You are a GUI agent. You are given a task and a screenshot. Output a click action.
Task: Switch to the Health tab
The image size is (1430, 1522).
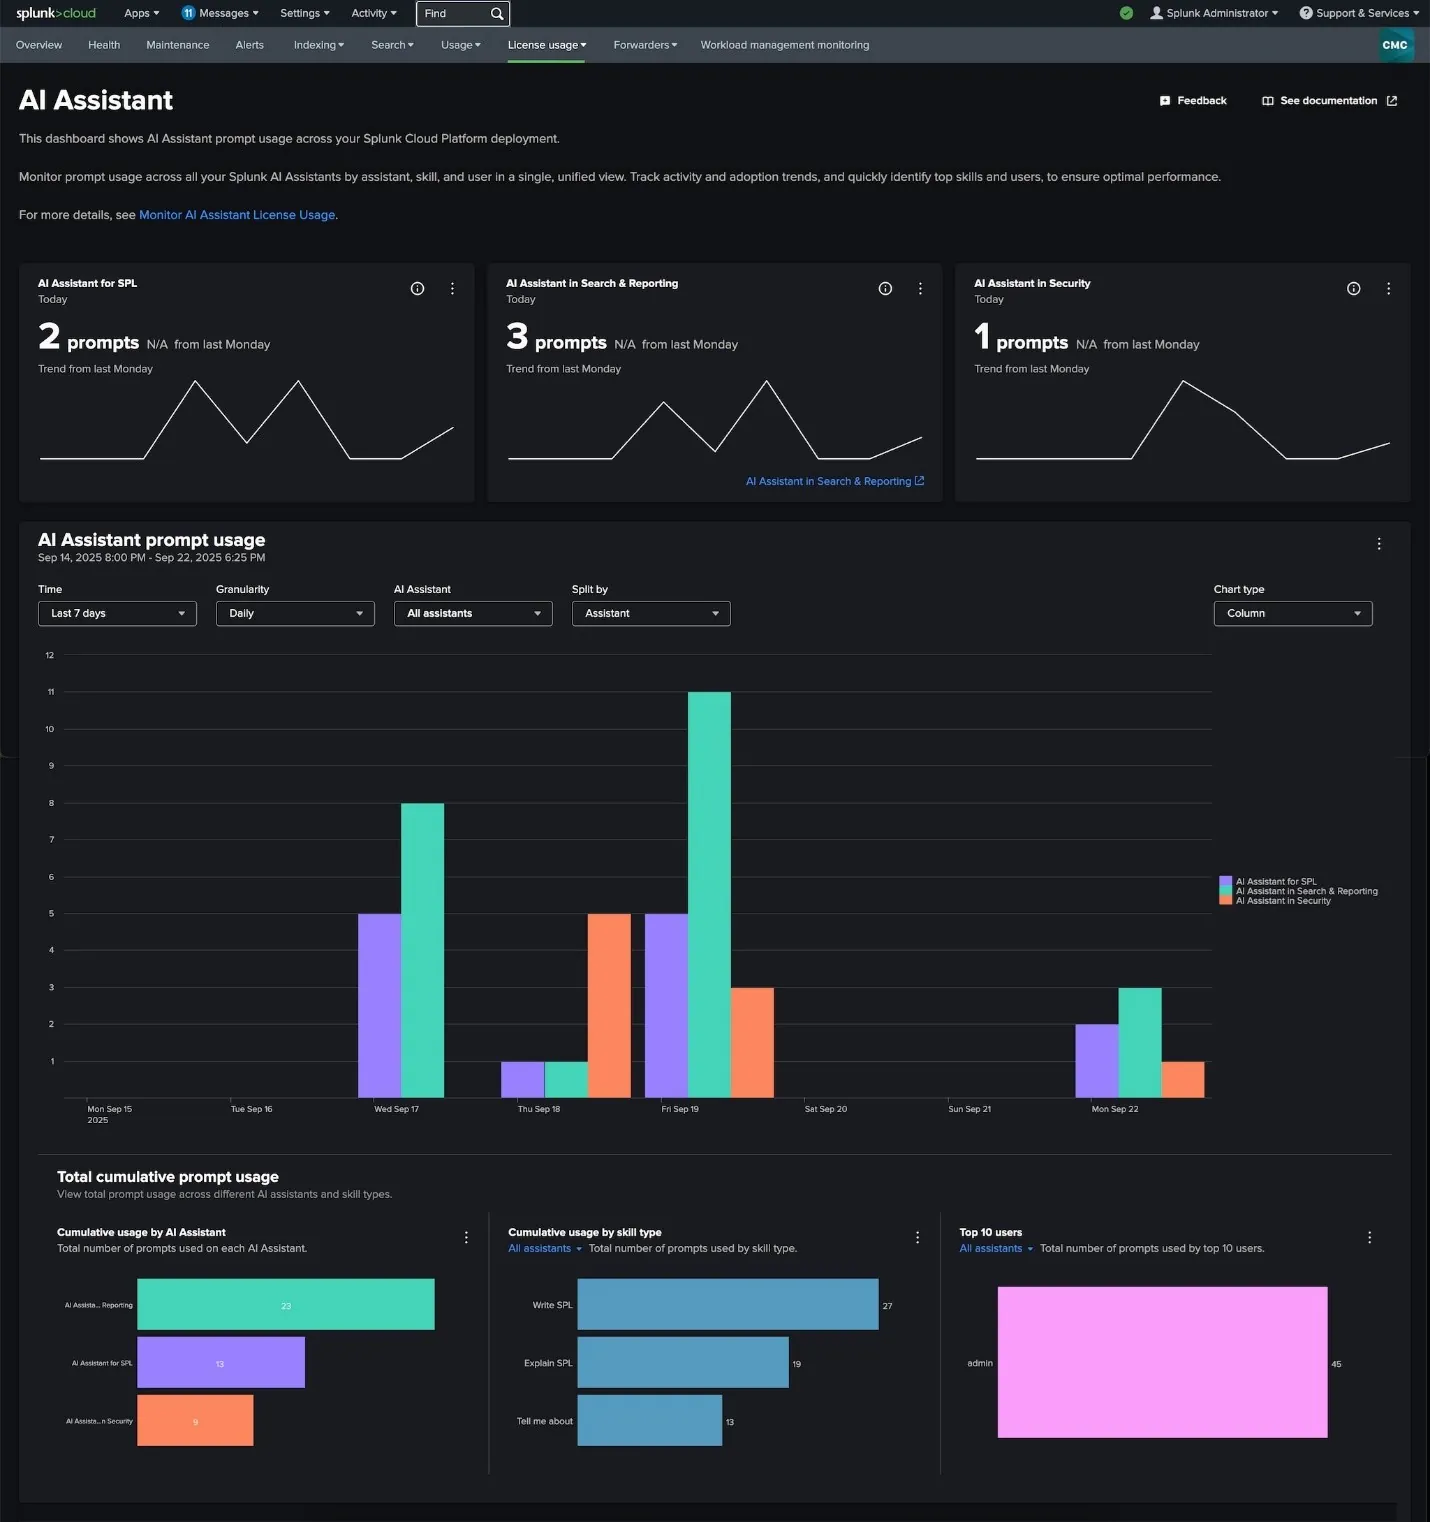point(103,45)
